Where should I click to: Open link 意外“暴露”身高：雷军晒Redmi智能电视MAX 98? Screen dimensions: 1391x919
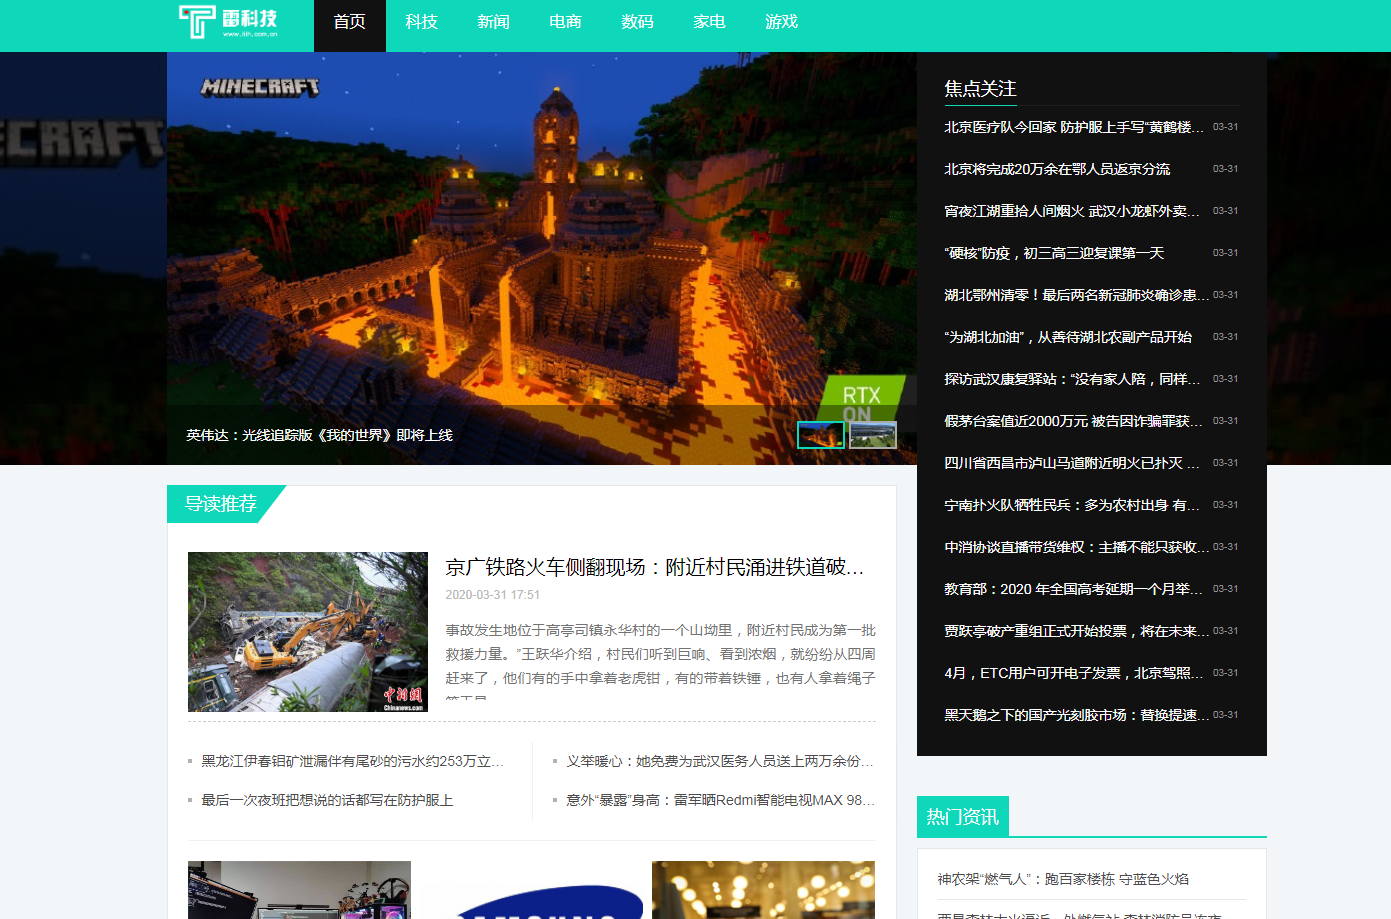720,800
